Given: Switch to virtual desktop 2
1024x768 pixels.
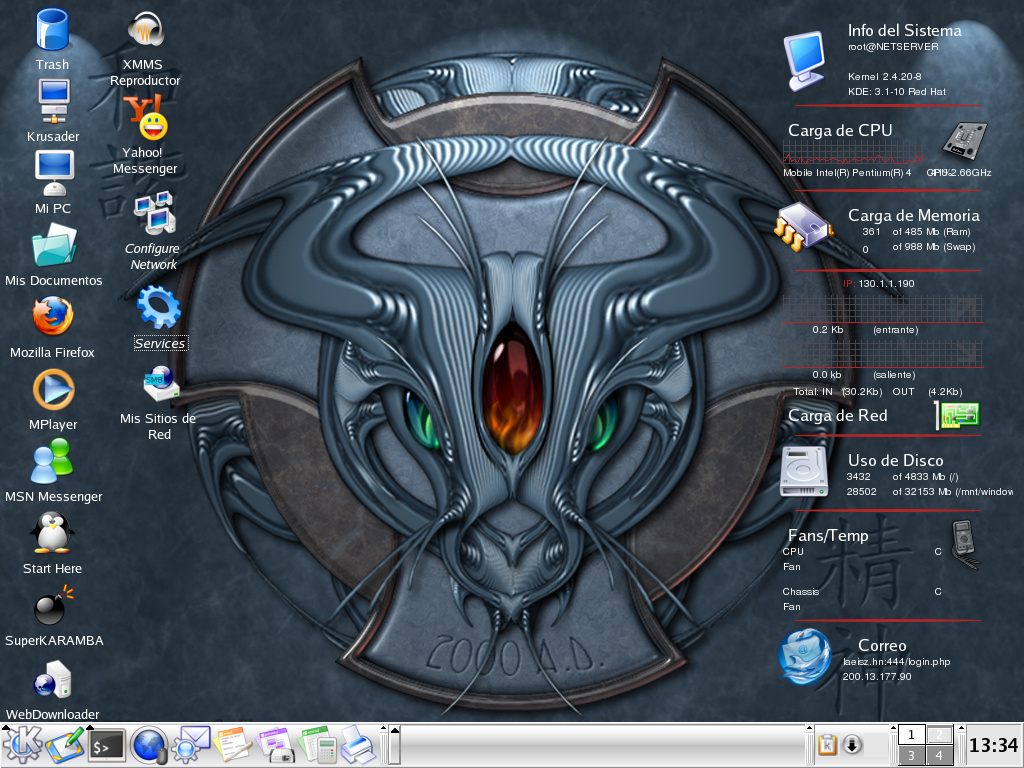Looking at the screenshot, I should (939, 735).
